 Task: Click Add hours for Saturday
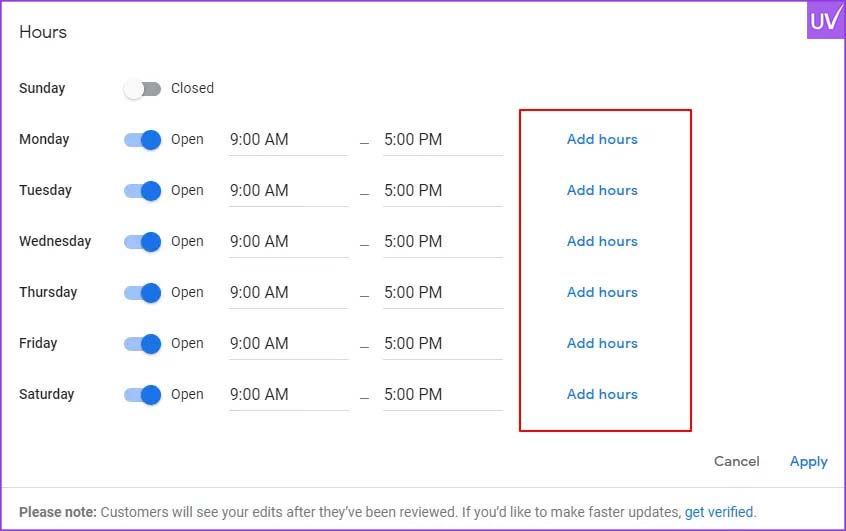[602, 394]
